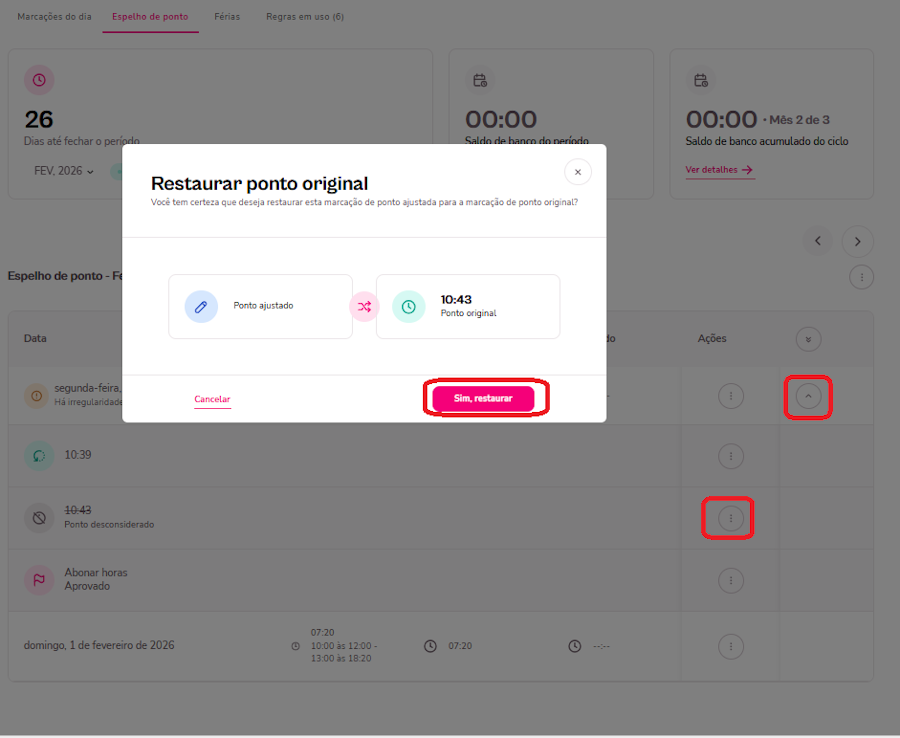Open Espelho de ponto table options menu
The image size is (900, 738).
click(x=861, y=277)
